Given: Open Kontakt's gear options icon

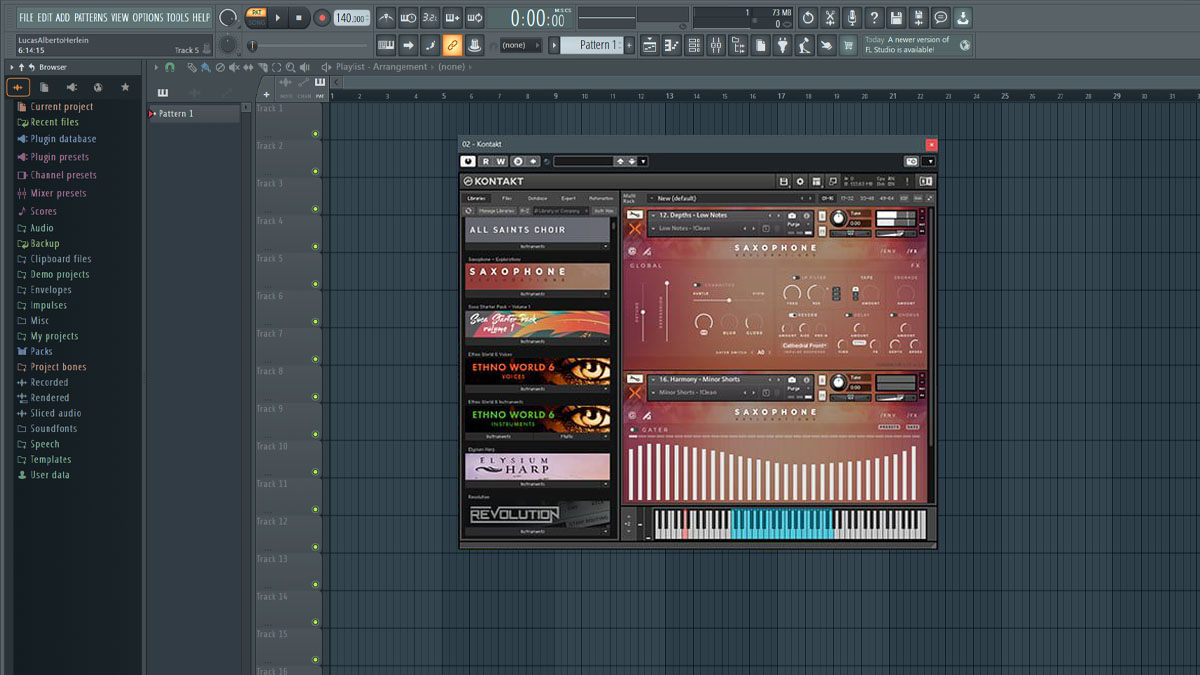Looking at the screenshot, I should 800,181.
